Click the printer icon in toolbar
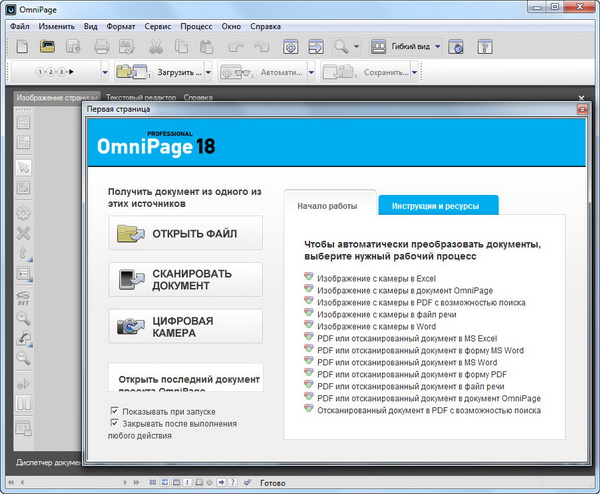The height and width of the screenshot is (494, 600). click(102, 46)
